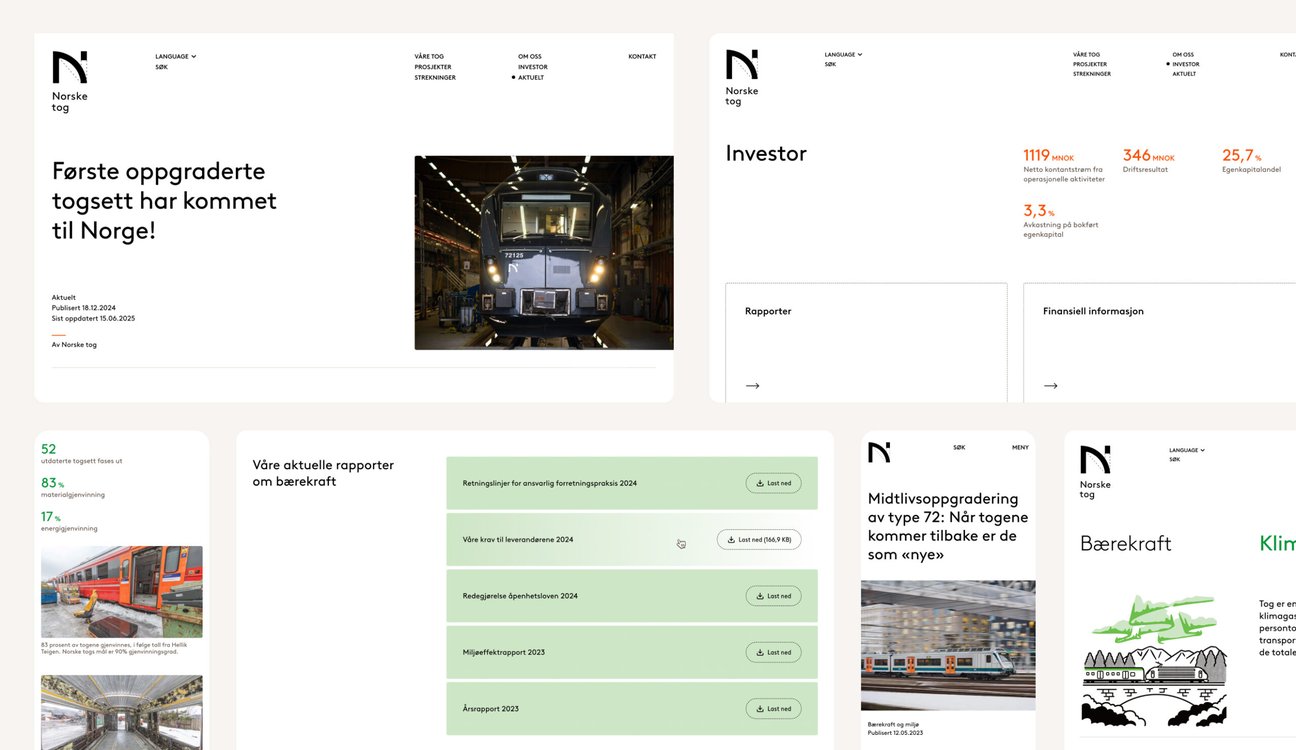This screenshot has width=1296, height=750.
Task: Click the Norske tog logo in the top-left article page
Action: pyautogui.click(x=70, y=81)
